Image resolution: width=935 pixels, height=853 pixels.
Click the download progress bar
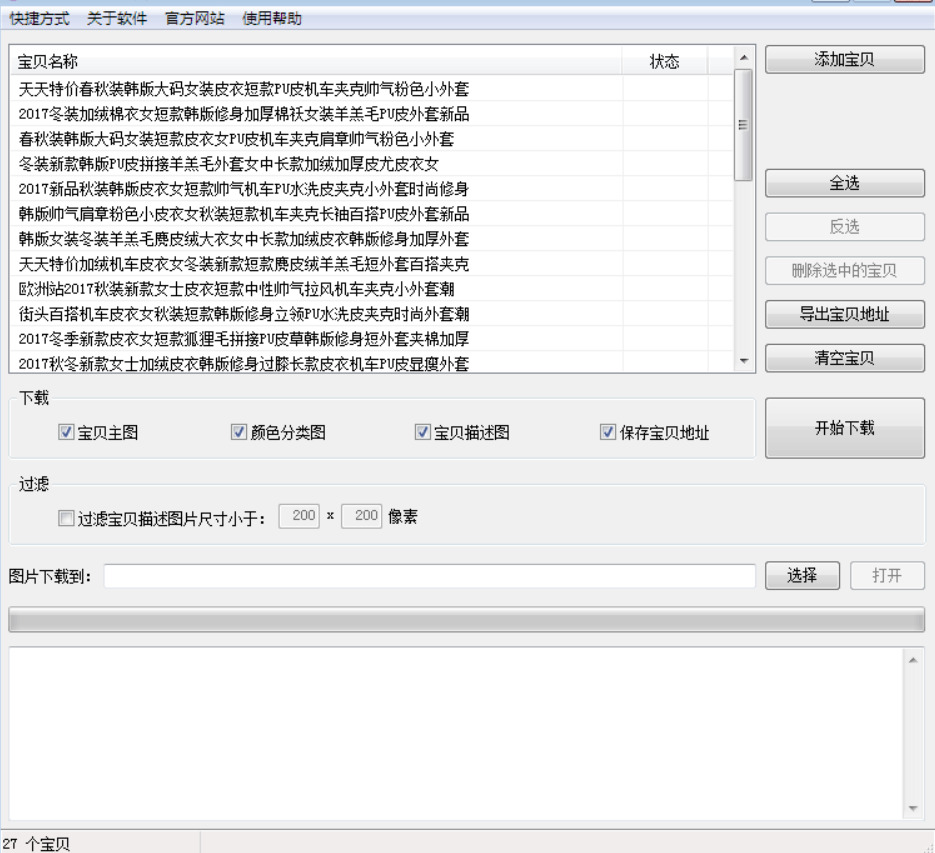pyautogui.click(x=466, y=620)
